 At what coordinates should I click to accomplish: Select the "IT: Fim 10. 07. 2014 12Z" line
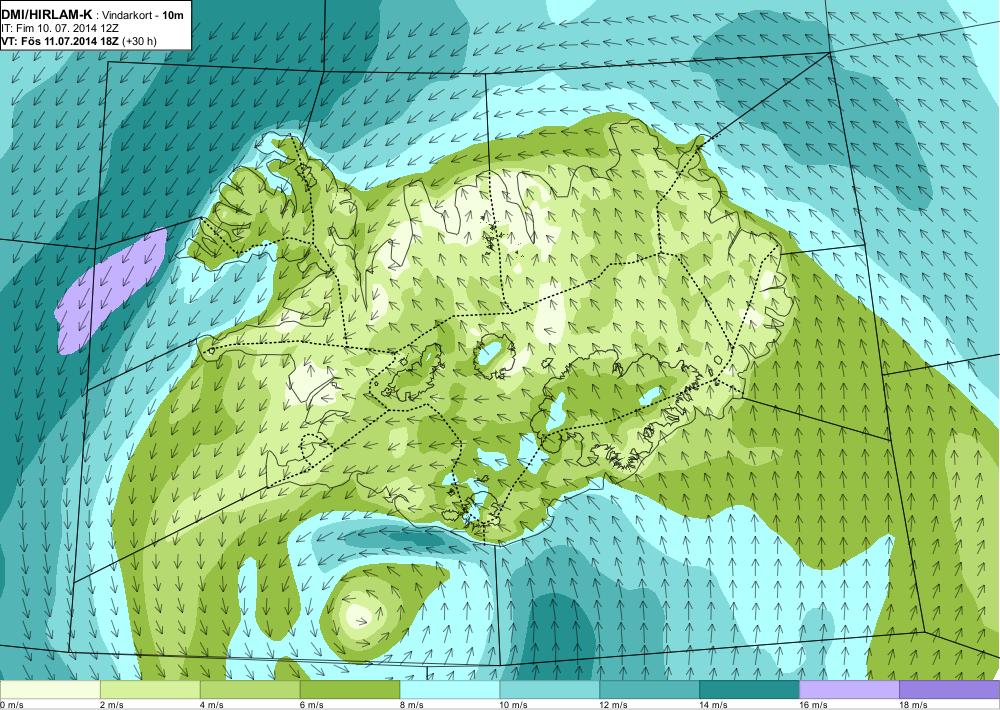click(60, 28)
